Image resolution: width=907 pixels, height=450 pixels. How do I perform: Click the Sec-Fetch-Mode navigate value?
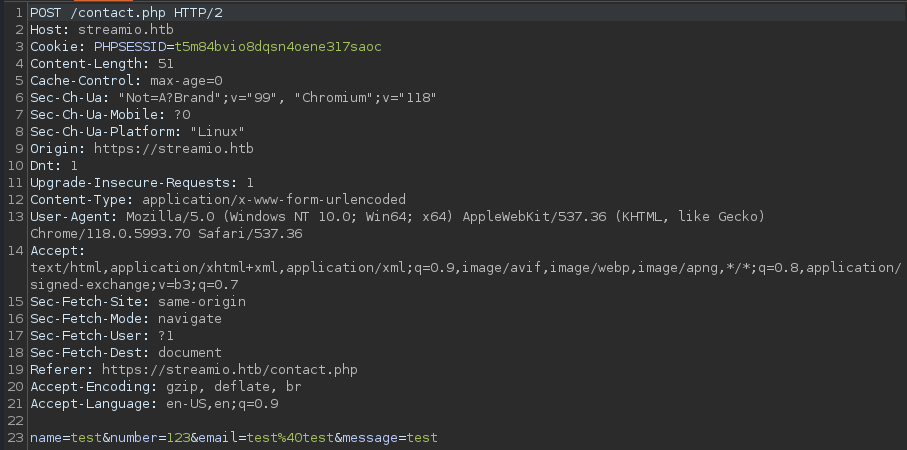point(190,319)
